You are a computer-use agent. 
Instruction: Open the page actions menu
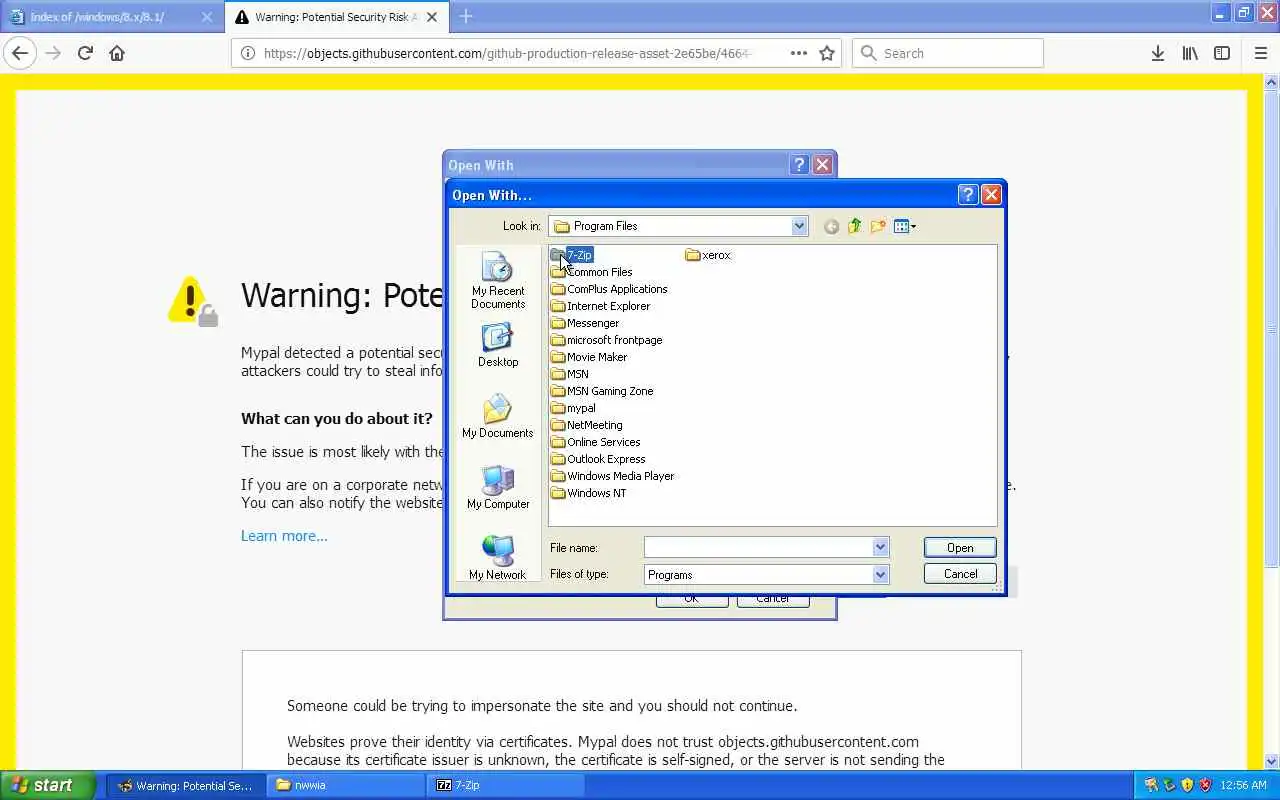(798, 53)
